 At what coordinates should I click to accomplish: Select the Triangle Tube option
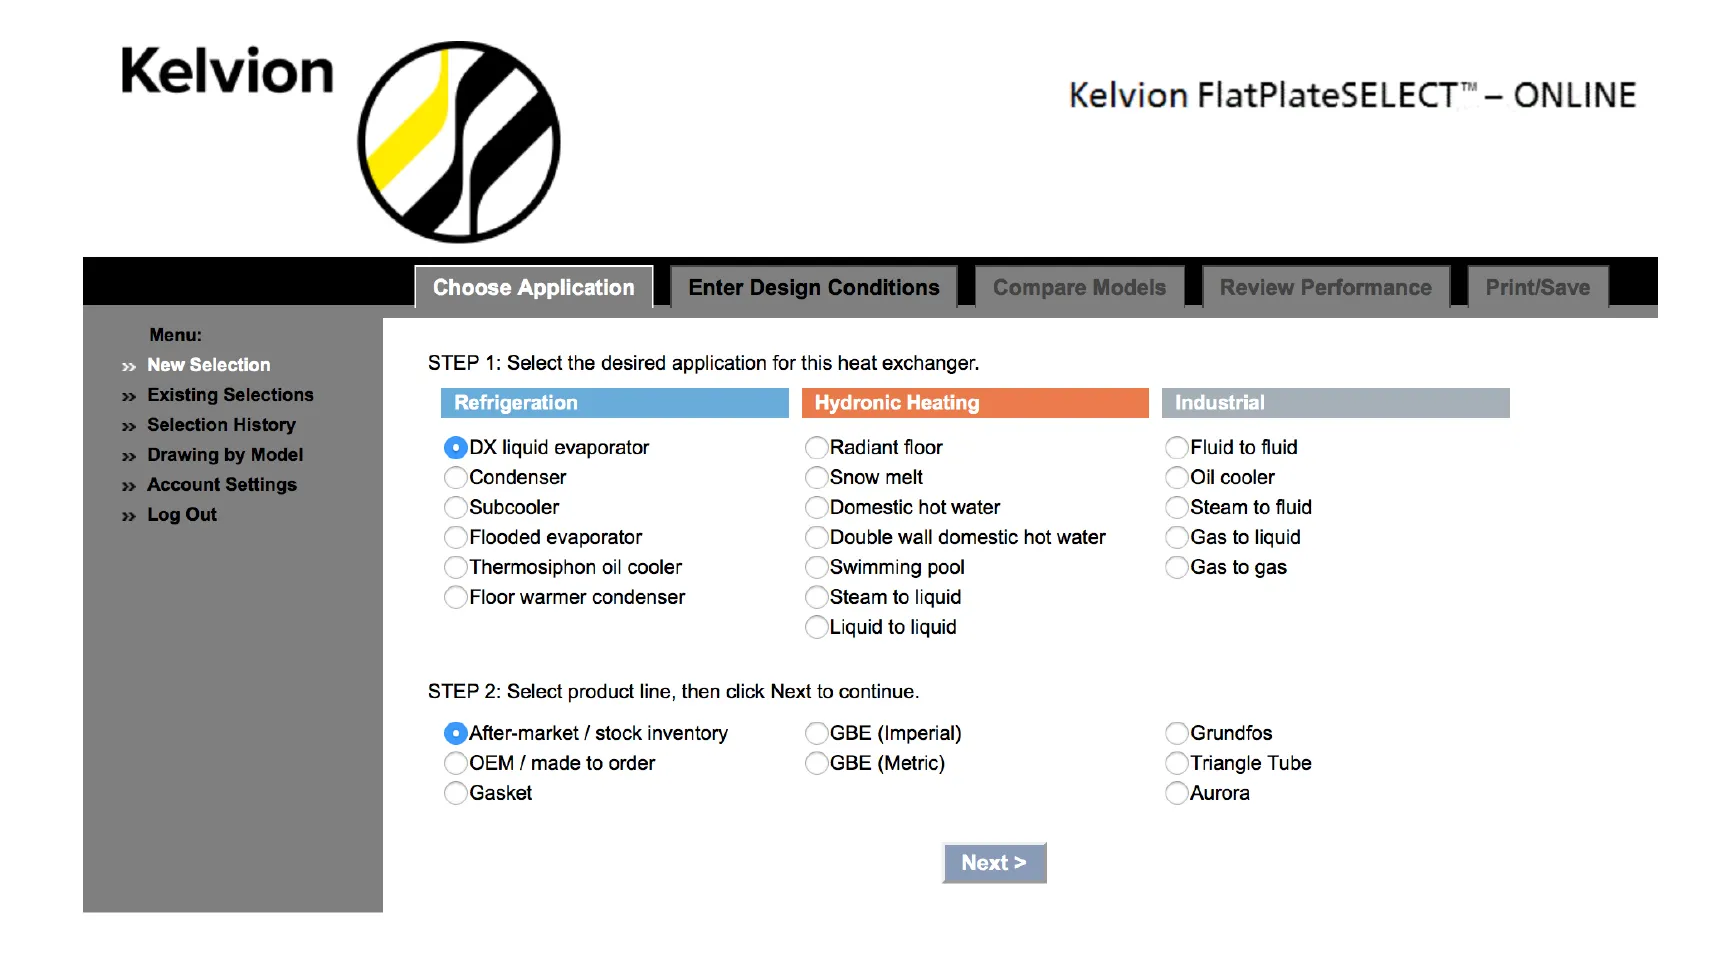(1177, 763)
